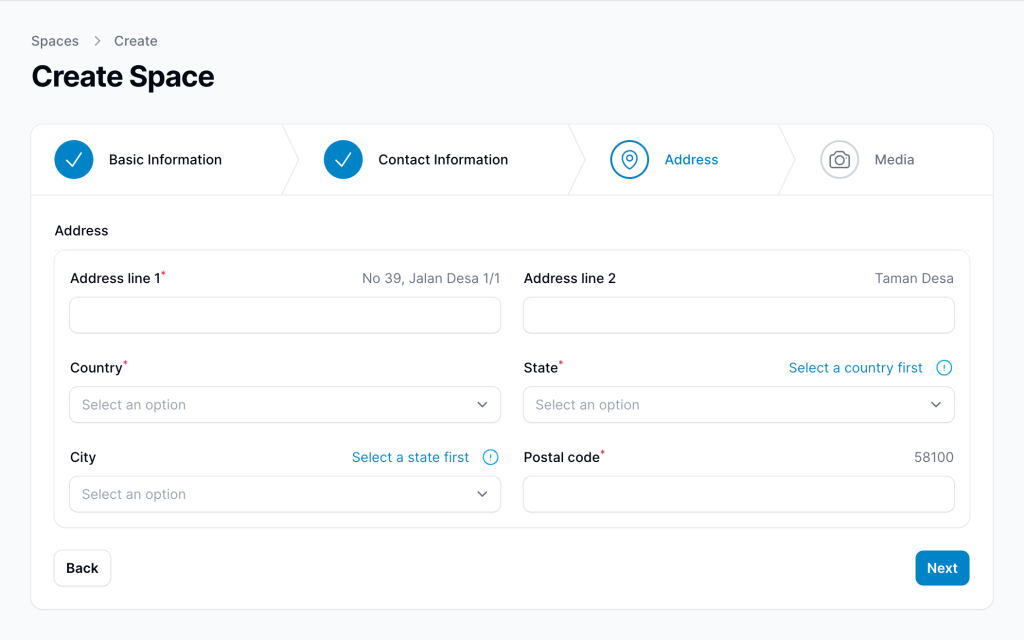The image size is (1024, 640).
Task: Click the State dropdown chevron arrow
Action: tap(936, 405)
